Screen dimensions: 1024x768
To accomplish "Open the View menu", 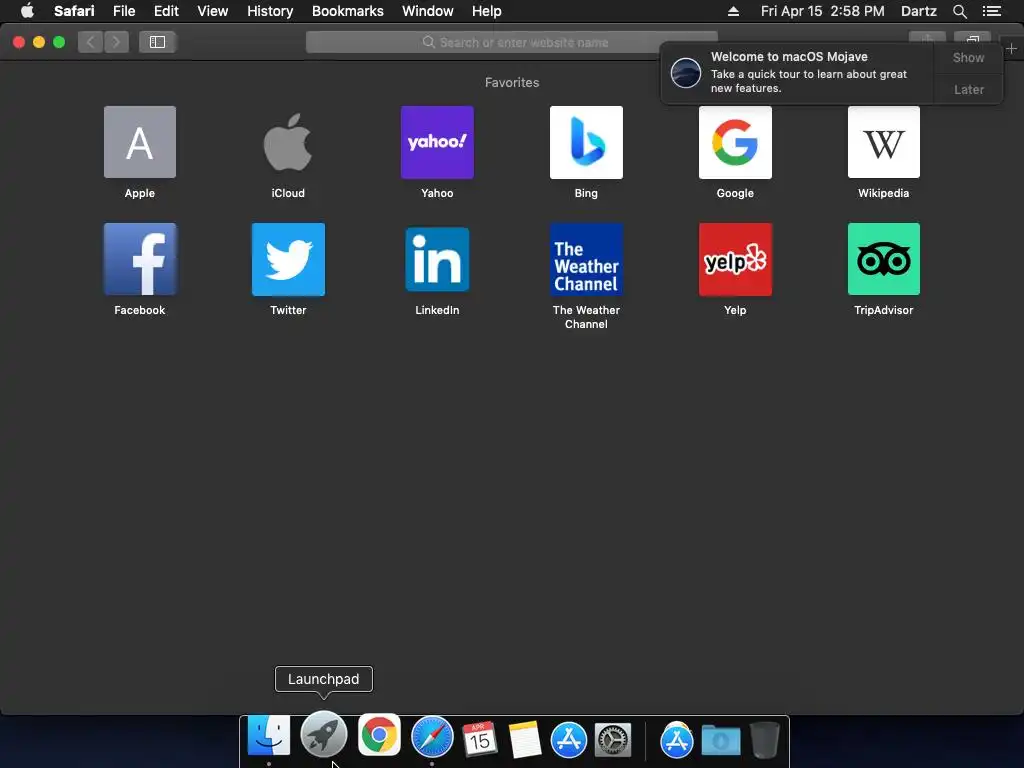I will click(x=213, y=11).
